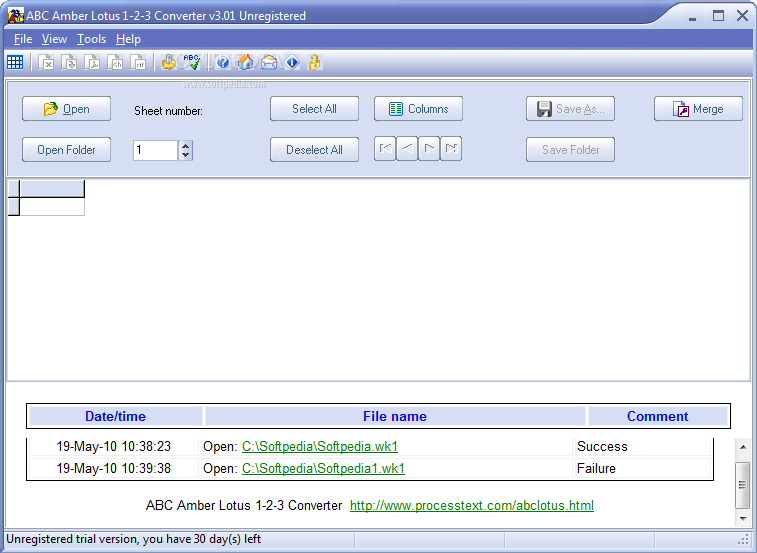Viewport: 757px width, 553px height.
Task: Click the yellow options tool icon
Action: (168, 62)
